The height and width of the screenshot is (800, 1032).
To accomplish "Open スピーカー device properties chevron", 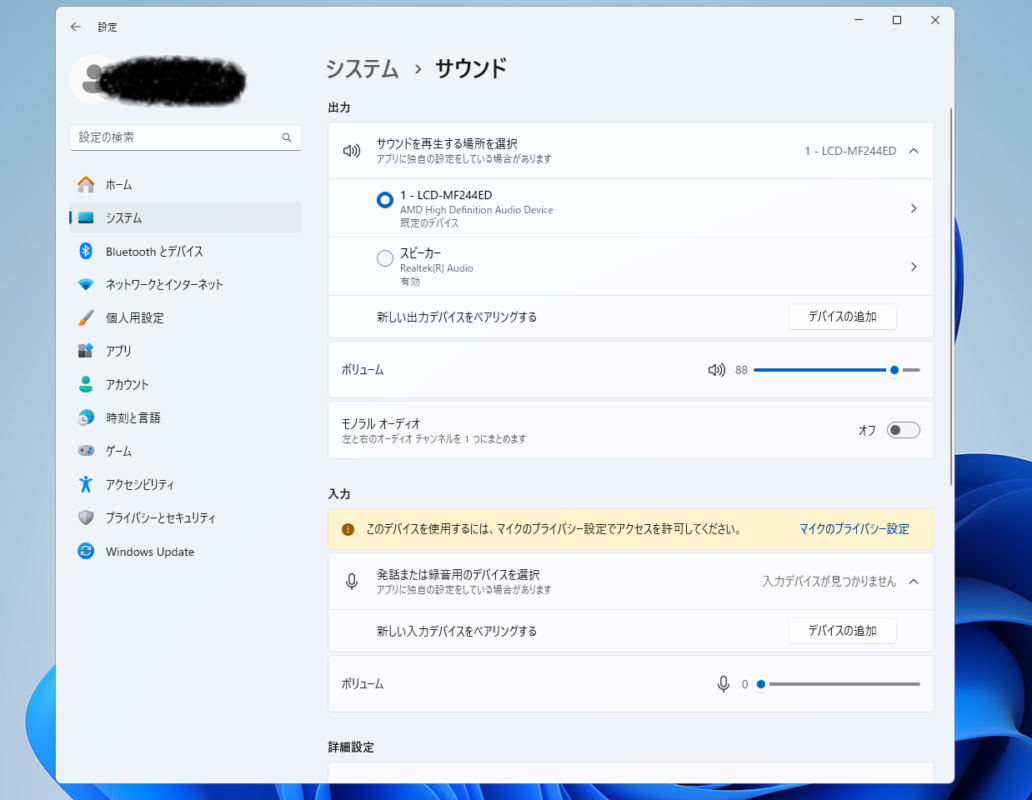I will tap(914, 266).
